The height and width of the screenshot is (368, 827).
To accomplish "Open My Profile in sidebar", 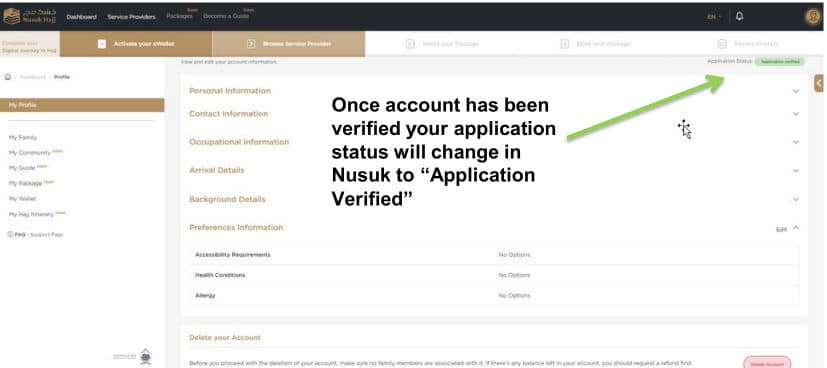I will tap(82, 105).
